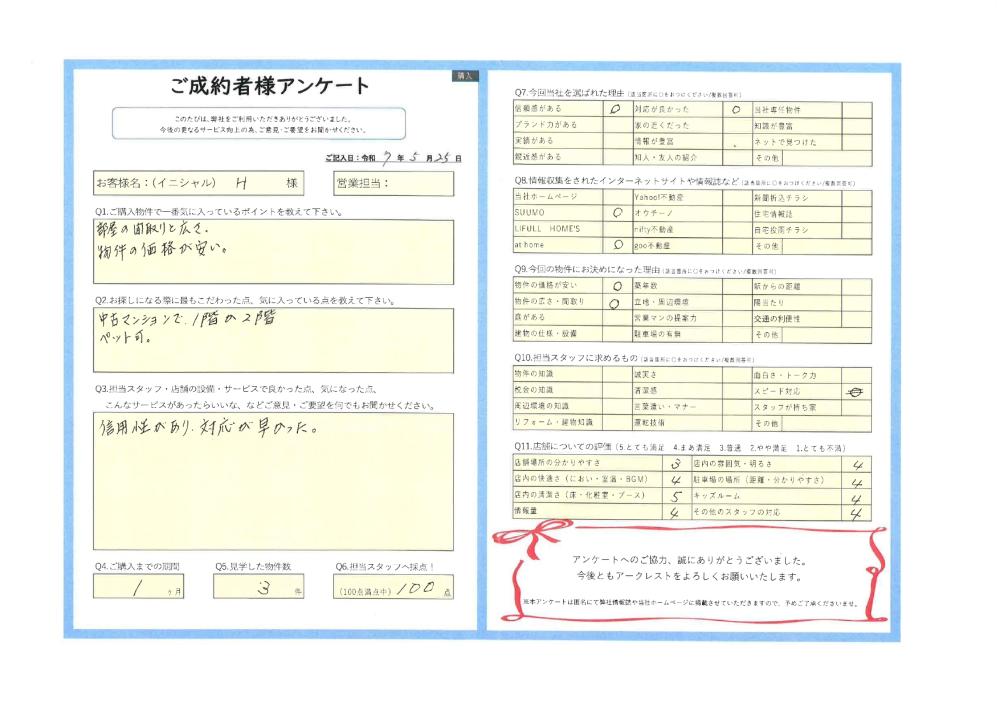
Task: Click the Q7 その他 free-text cell
Action: point(827,157)
